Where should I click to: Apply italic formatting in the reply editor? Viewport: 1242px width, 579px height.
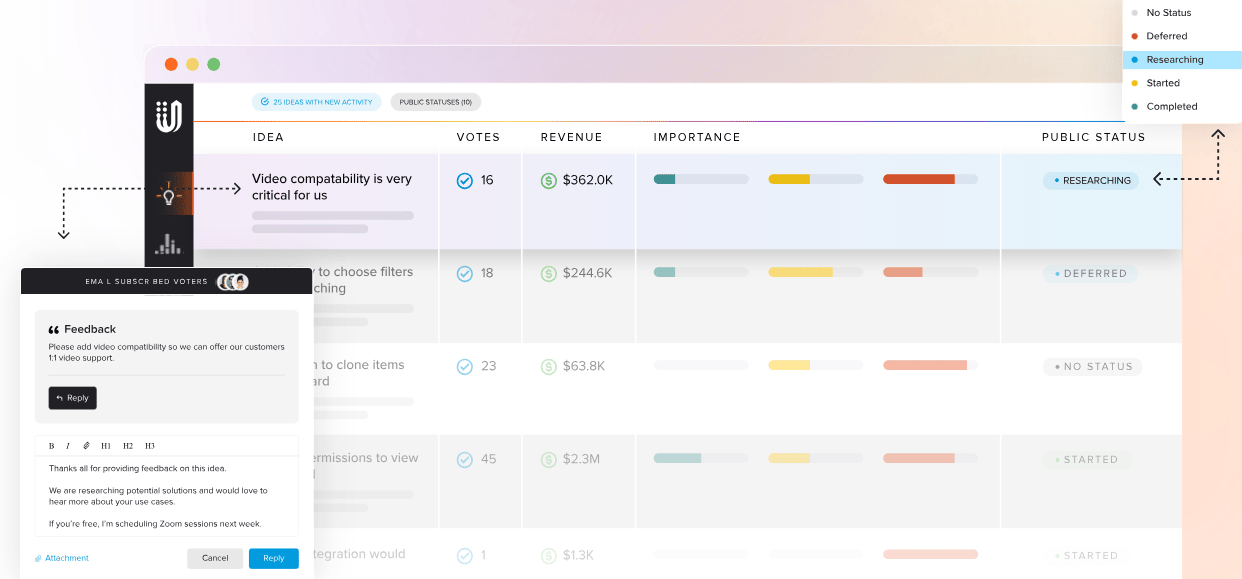point(66,445)
